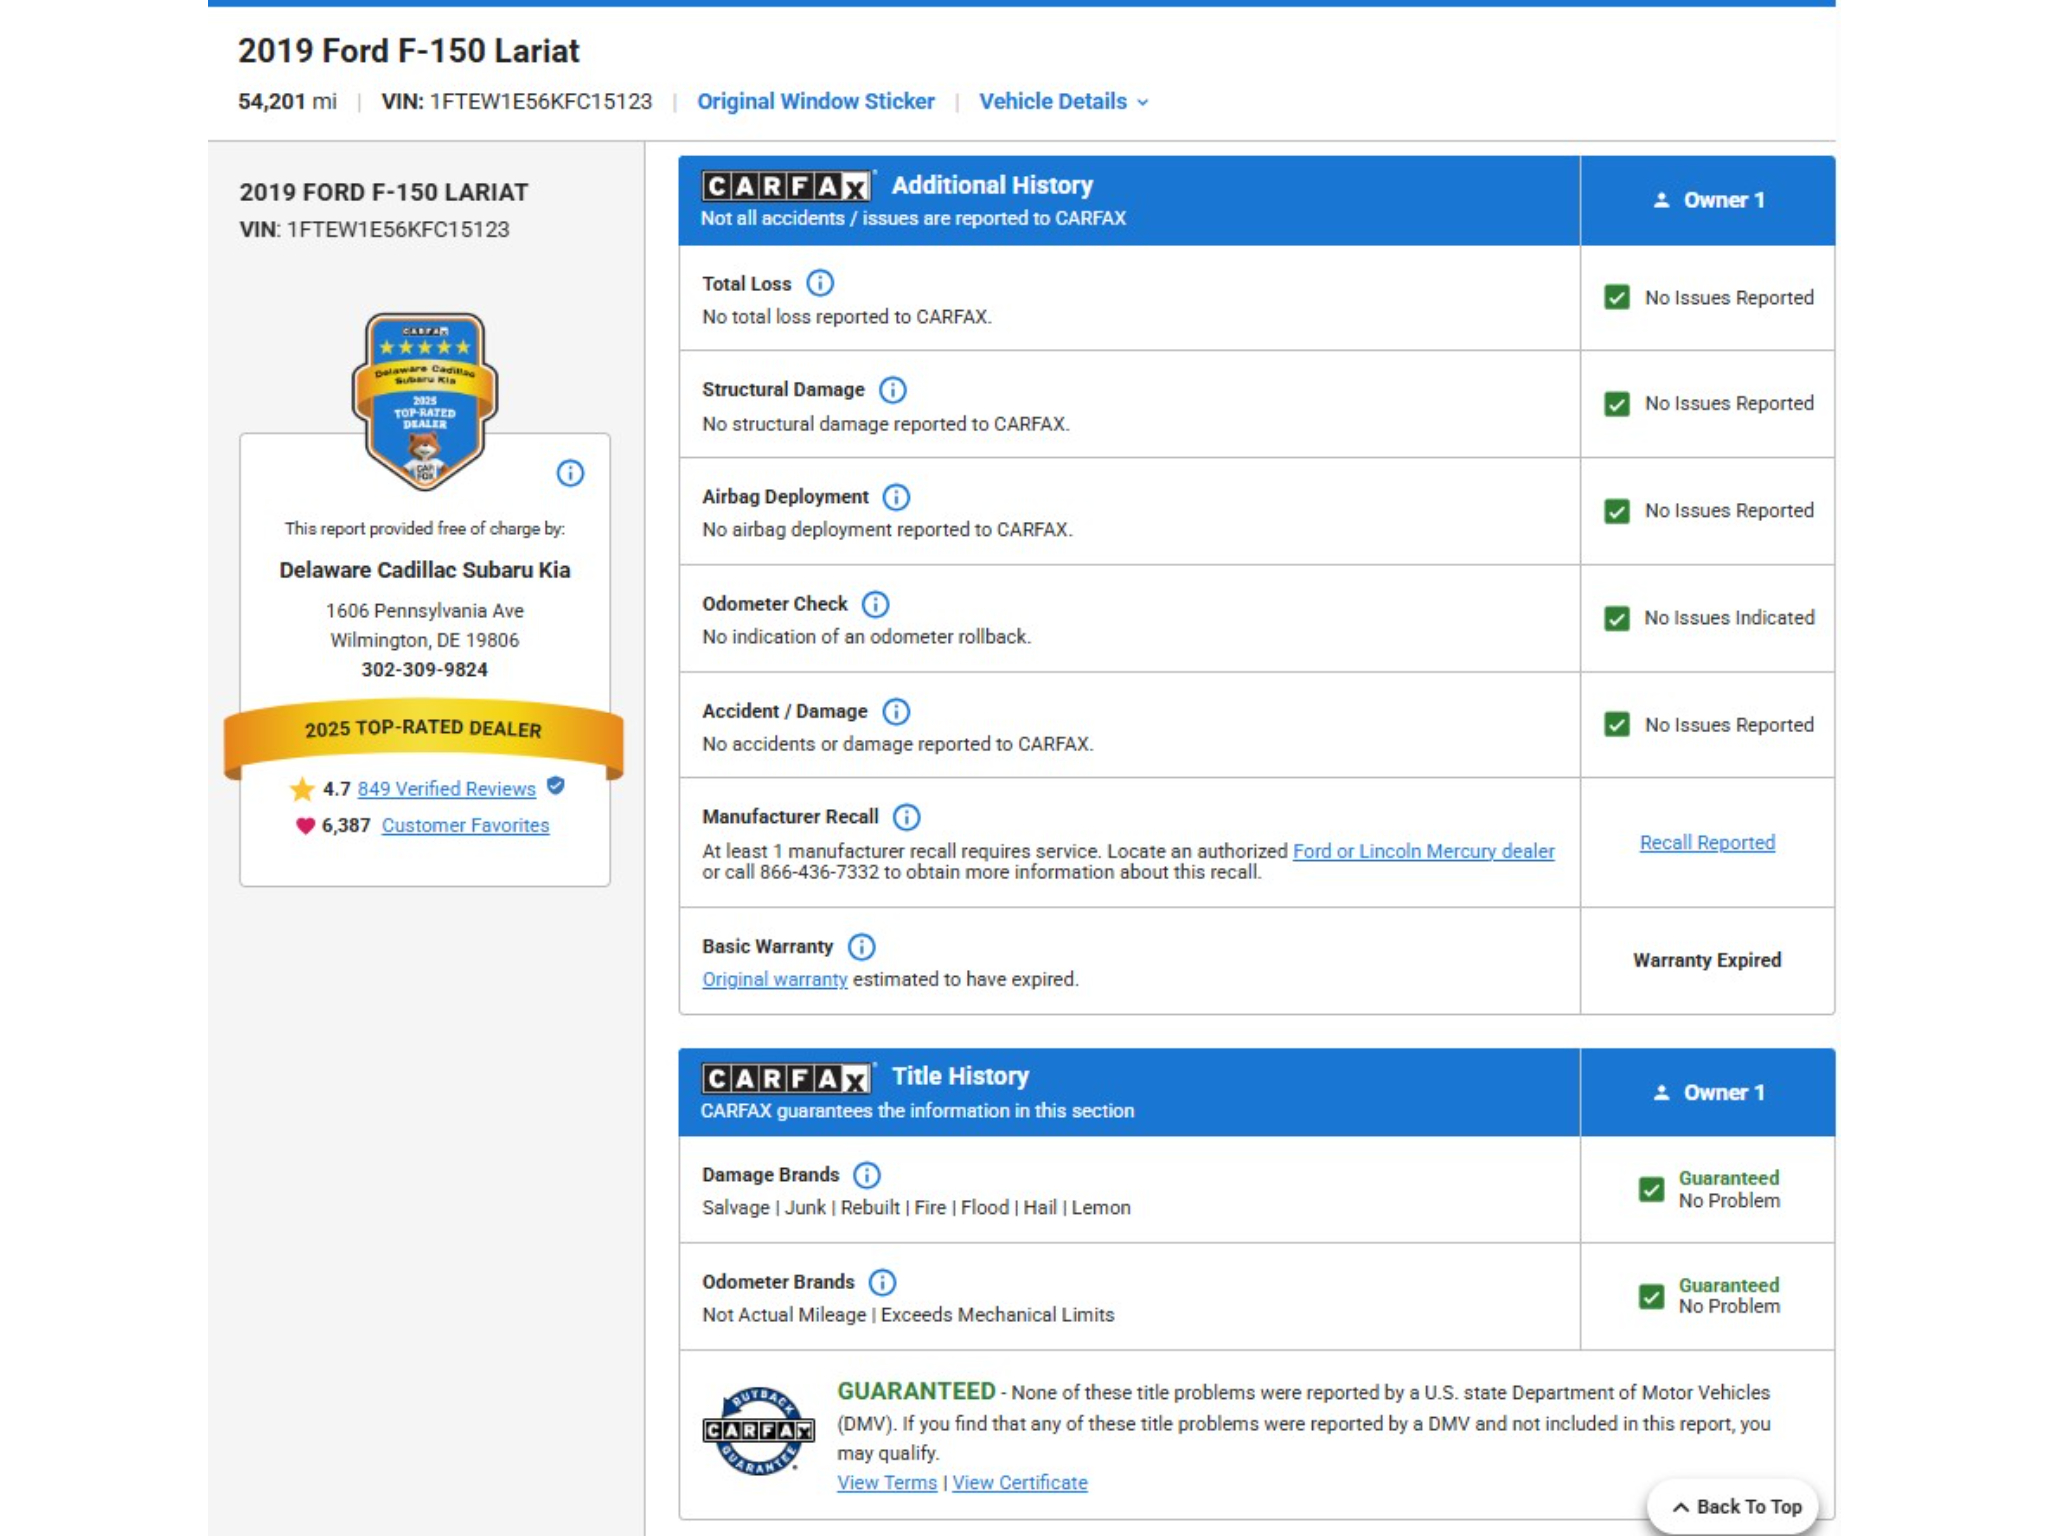The height and width of the screenshot is (1536, 2048).
Task: Click the Total Loss info icon
Action: coord(819,283)
